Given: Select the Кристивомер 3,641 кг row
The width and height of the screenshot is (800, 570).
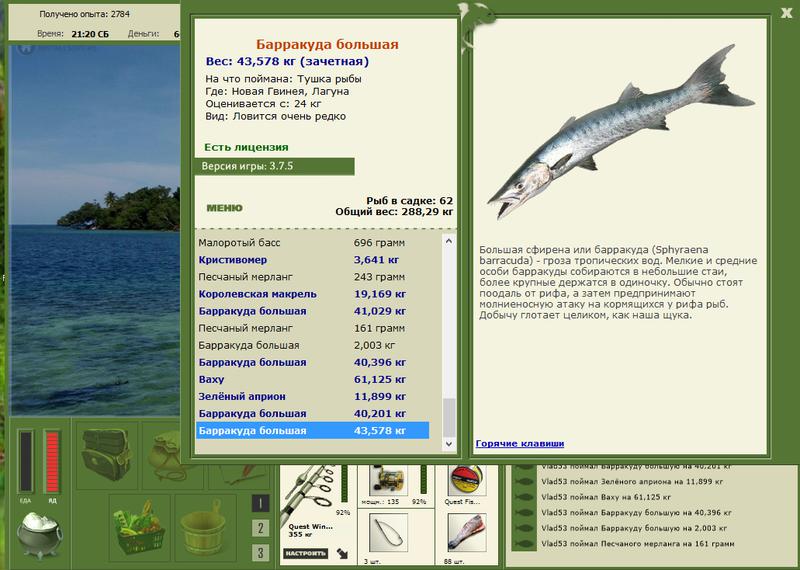Looking at the screenshot, I should (x=313, y=260).
